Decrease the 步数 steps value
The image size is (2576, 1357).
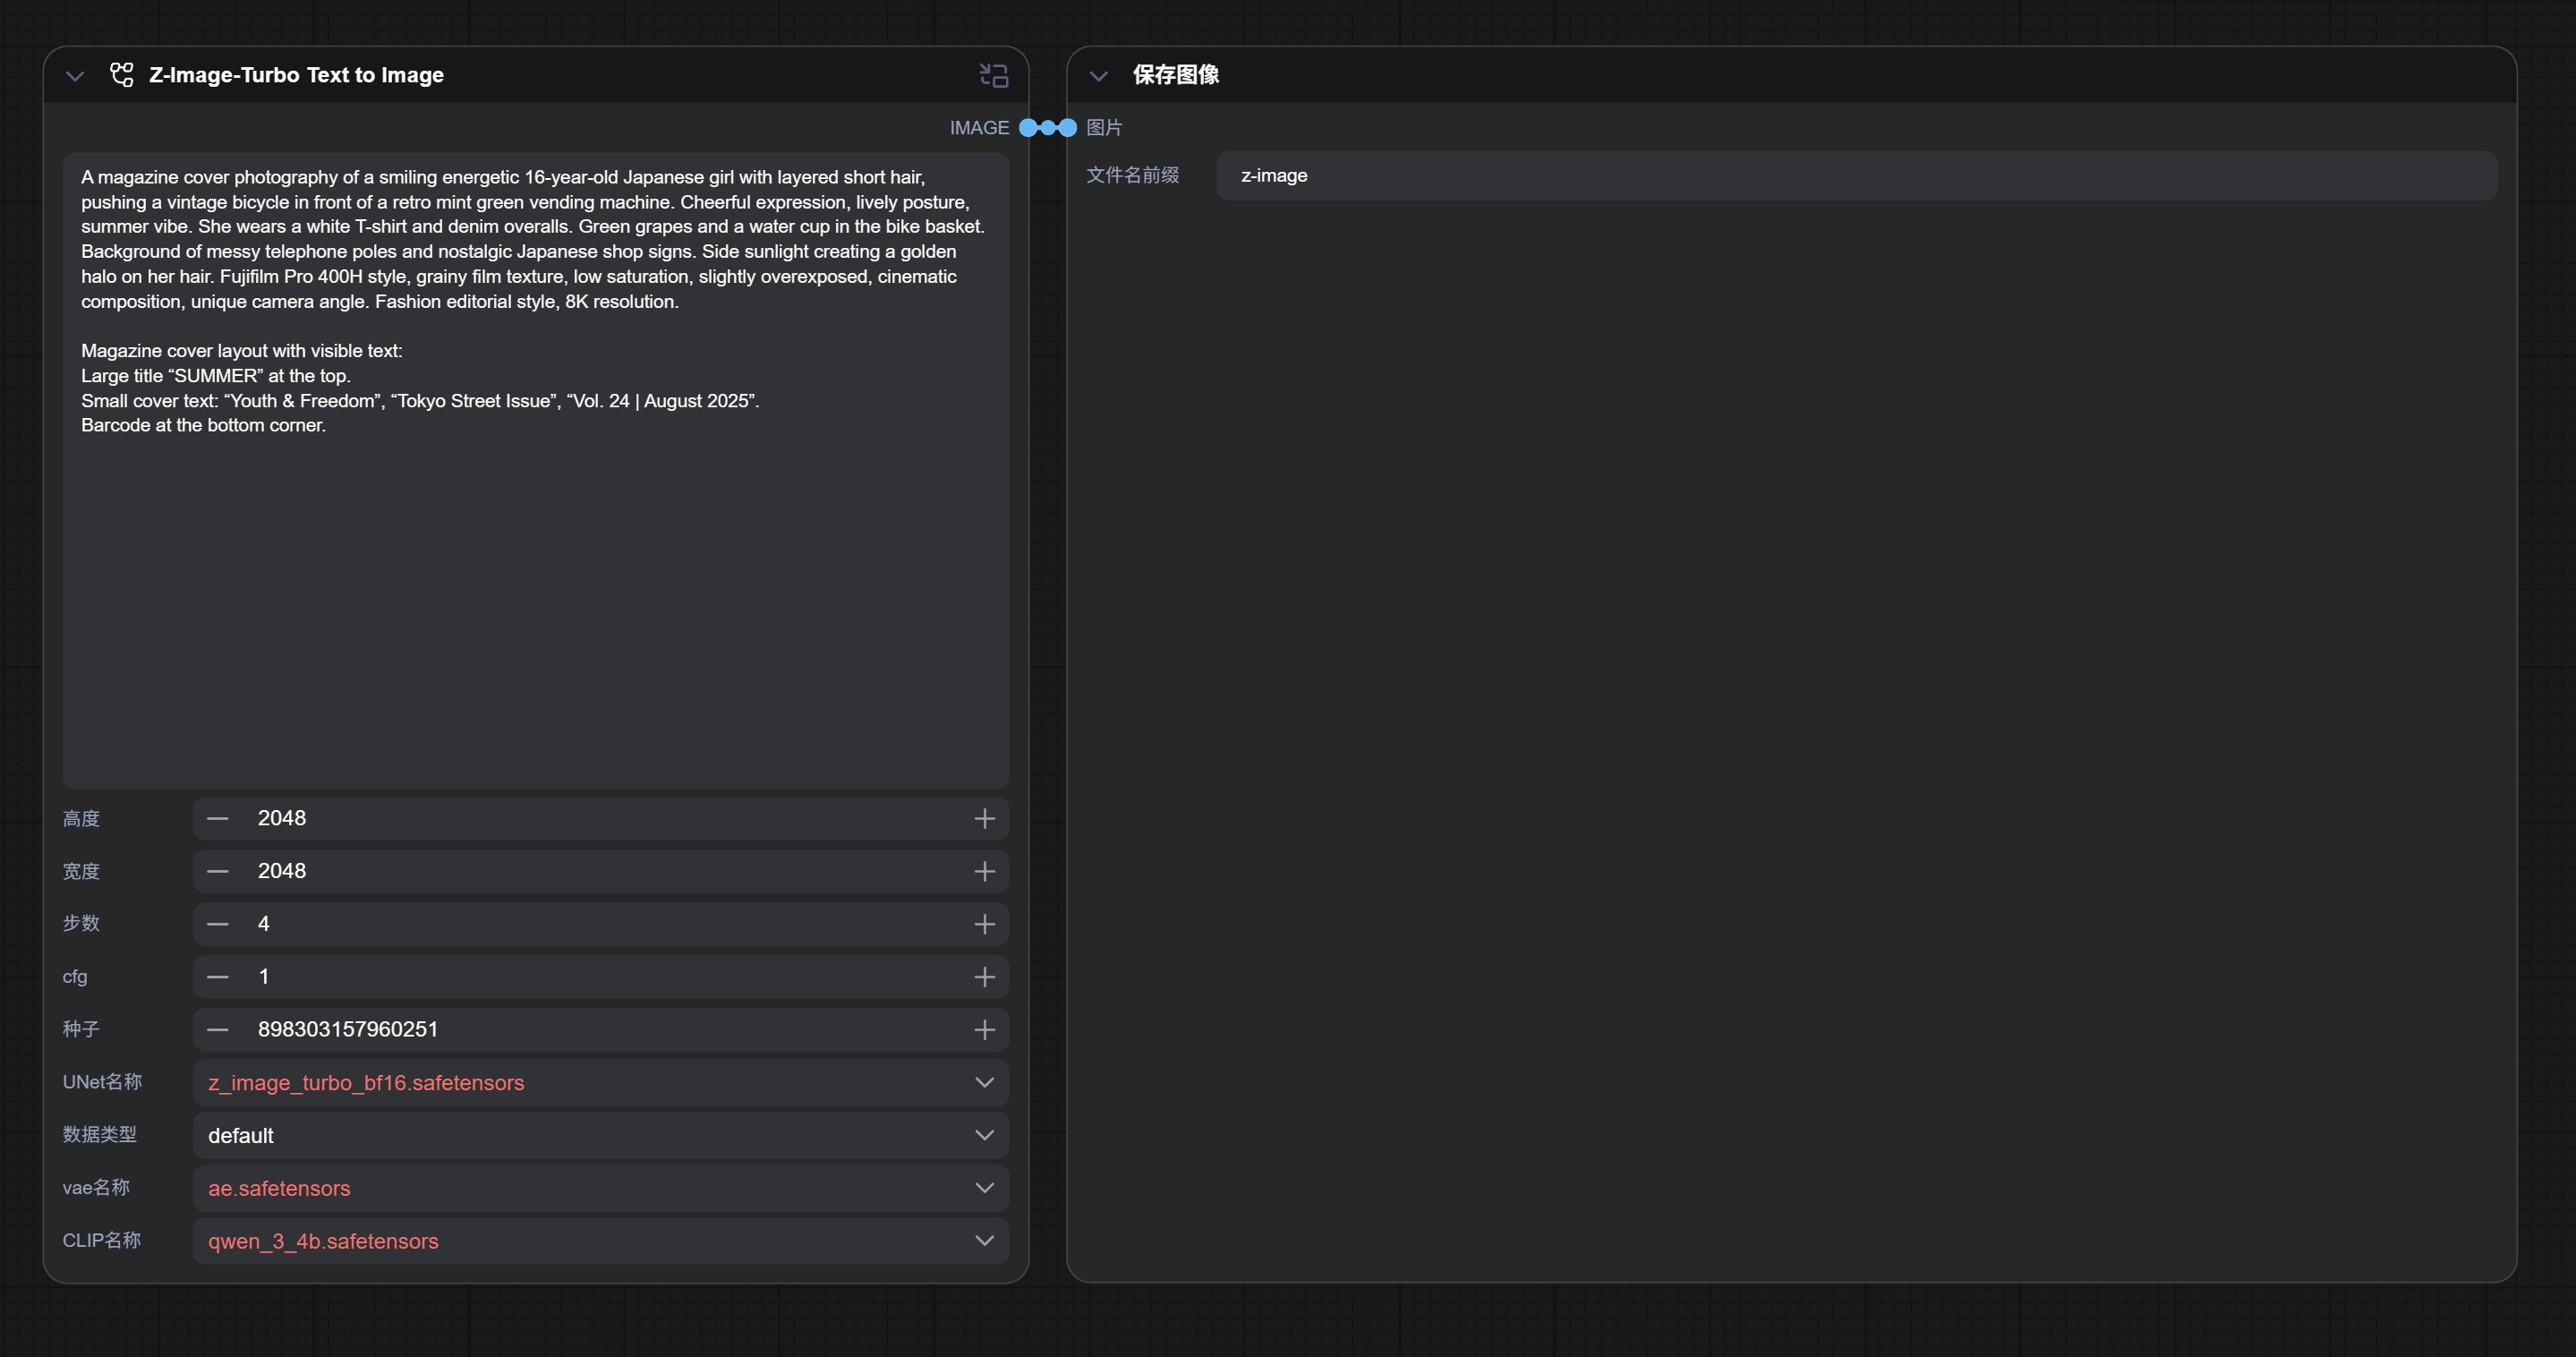point(218,924)
